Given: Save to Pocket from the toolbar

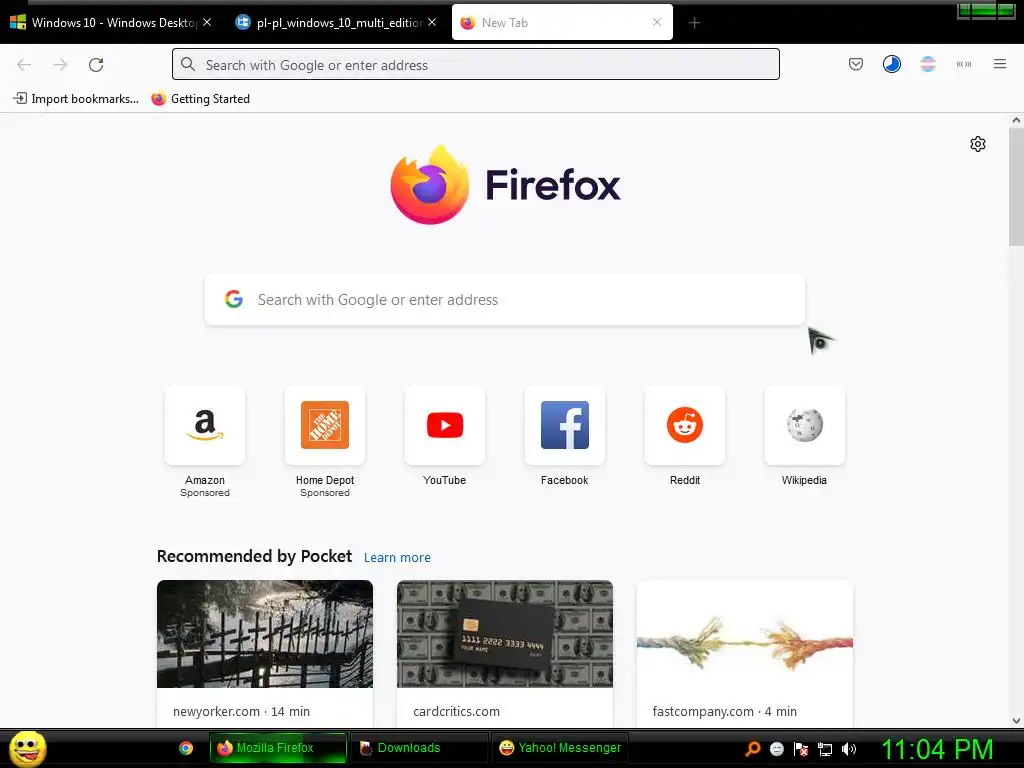Looking at the screenshot, I should 856,64.
